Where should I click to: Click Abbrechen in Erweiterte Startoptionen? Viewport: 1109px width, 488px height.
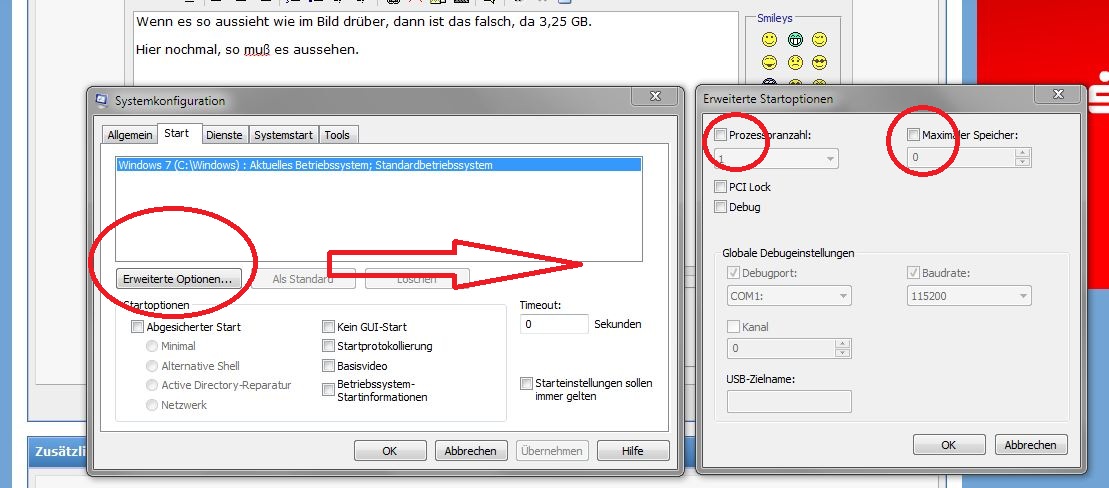click(1031, 445)
